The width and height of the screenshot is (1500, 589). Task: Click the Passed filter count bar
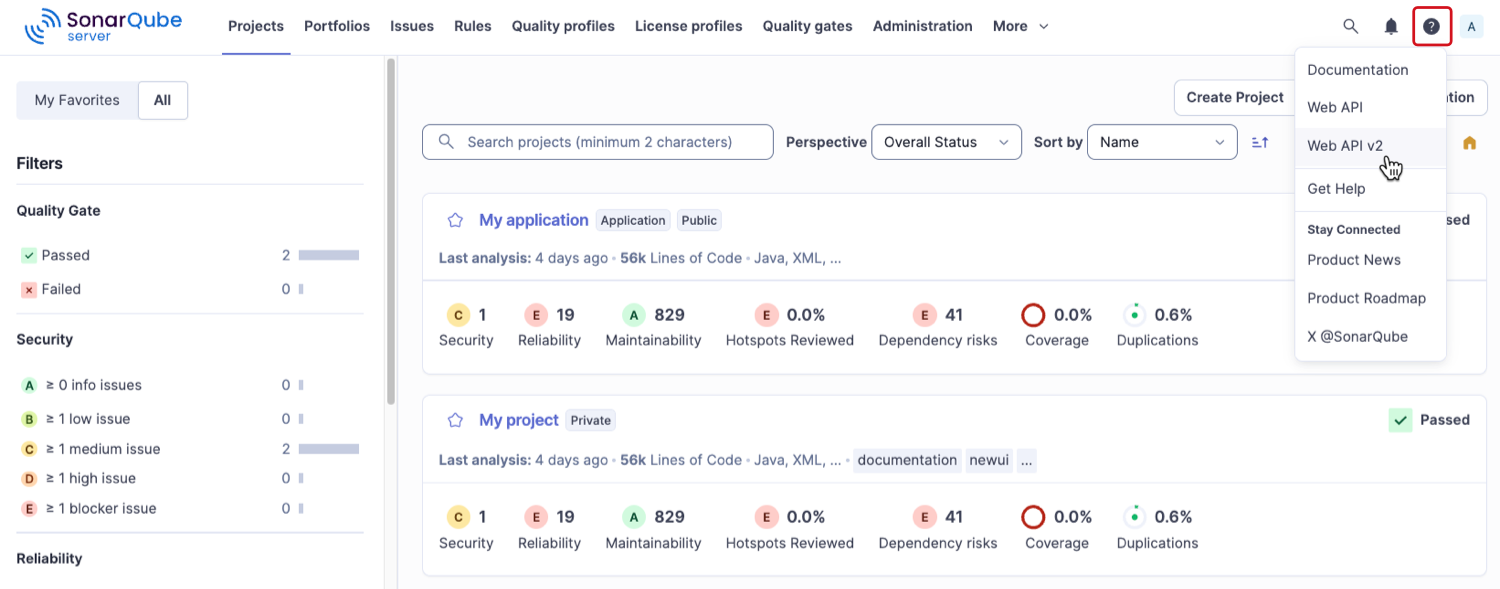pyautogui.click(x=329, y=255)
